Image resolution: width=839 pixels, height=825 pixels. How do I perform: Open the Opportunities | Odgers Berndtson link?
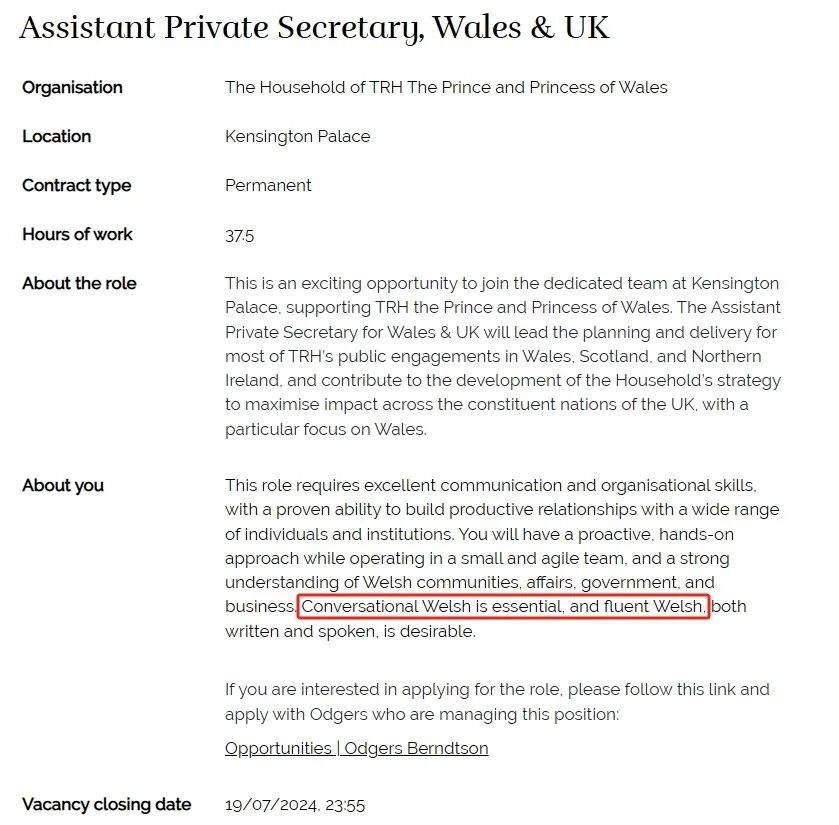(356, 748)
